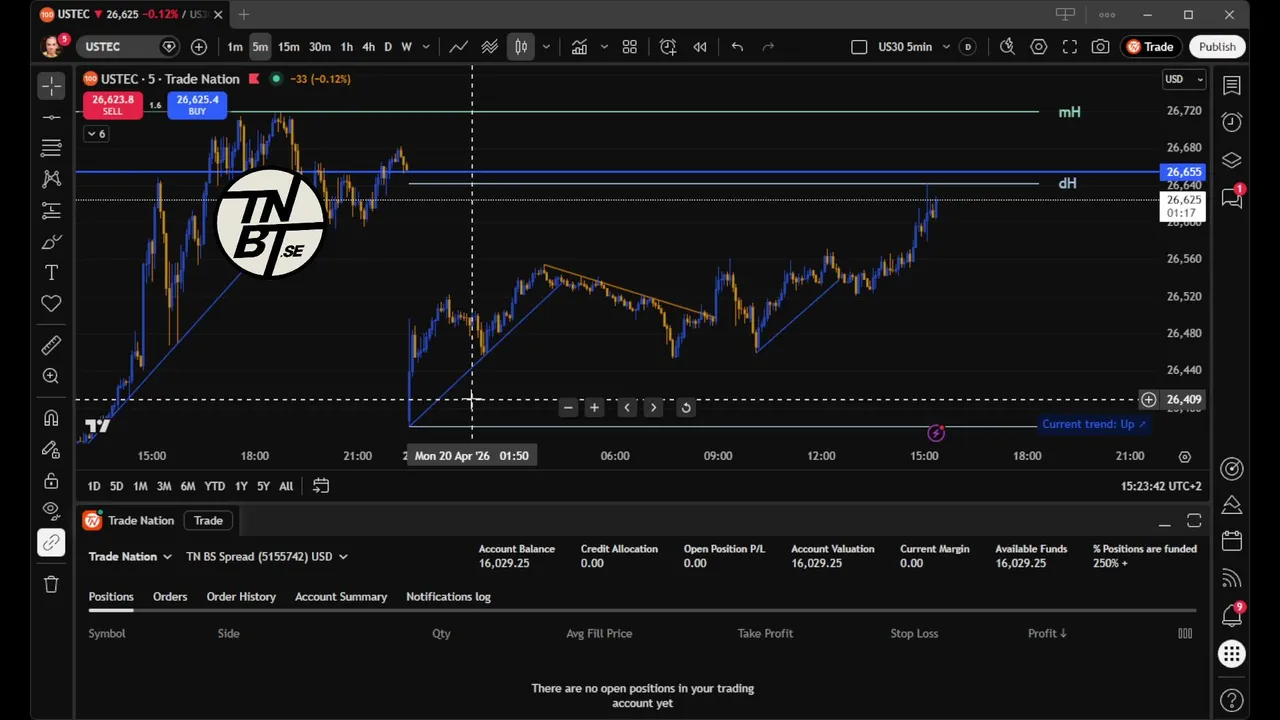Click the red SELL price button
Screen dimensions: 1280x720
pyautogui.click(x=113, y=105)
